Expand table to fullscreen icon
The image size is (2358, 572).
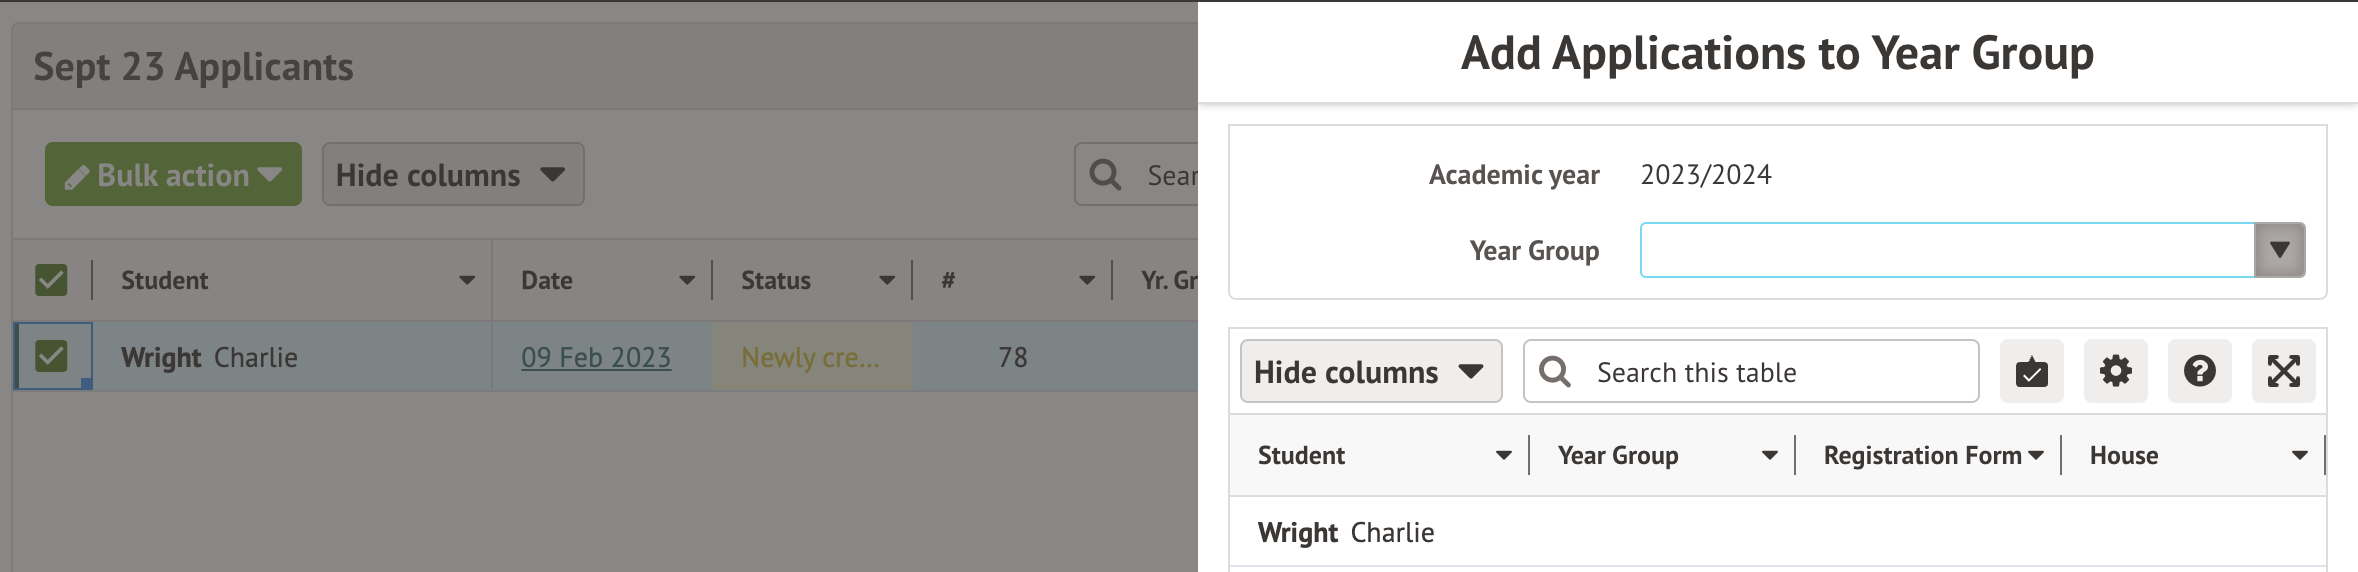pos(2283,372)
